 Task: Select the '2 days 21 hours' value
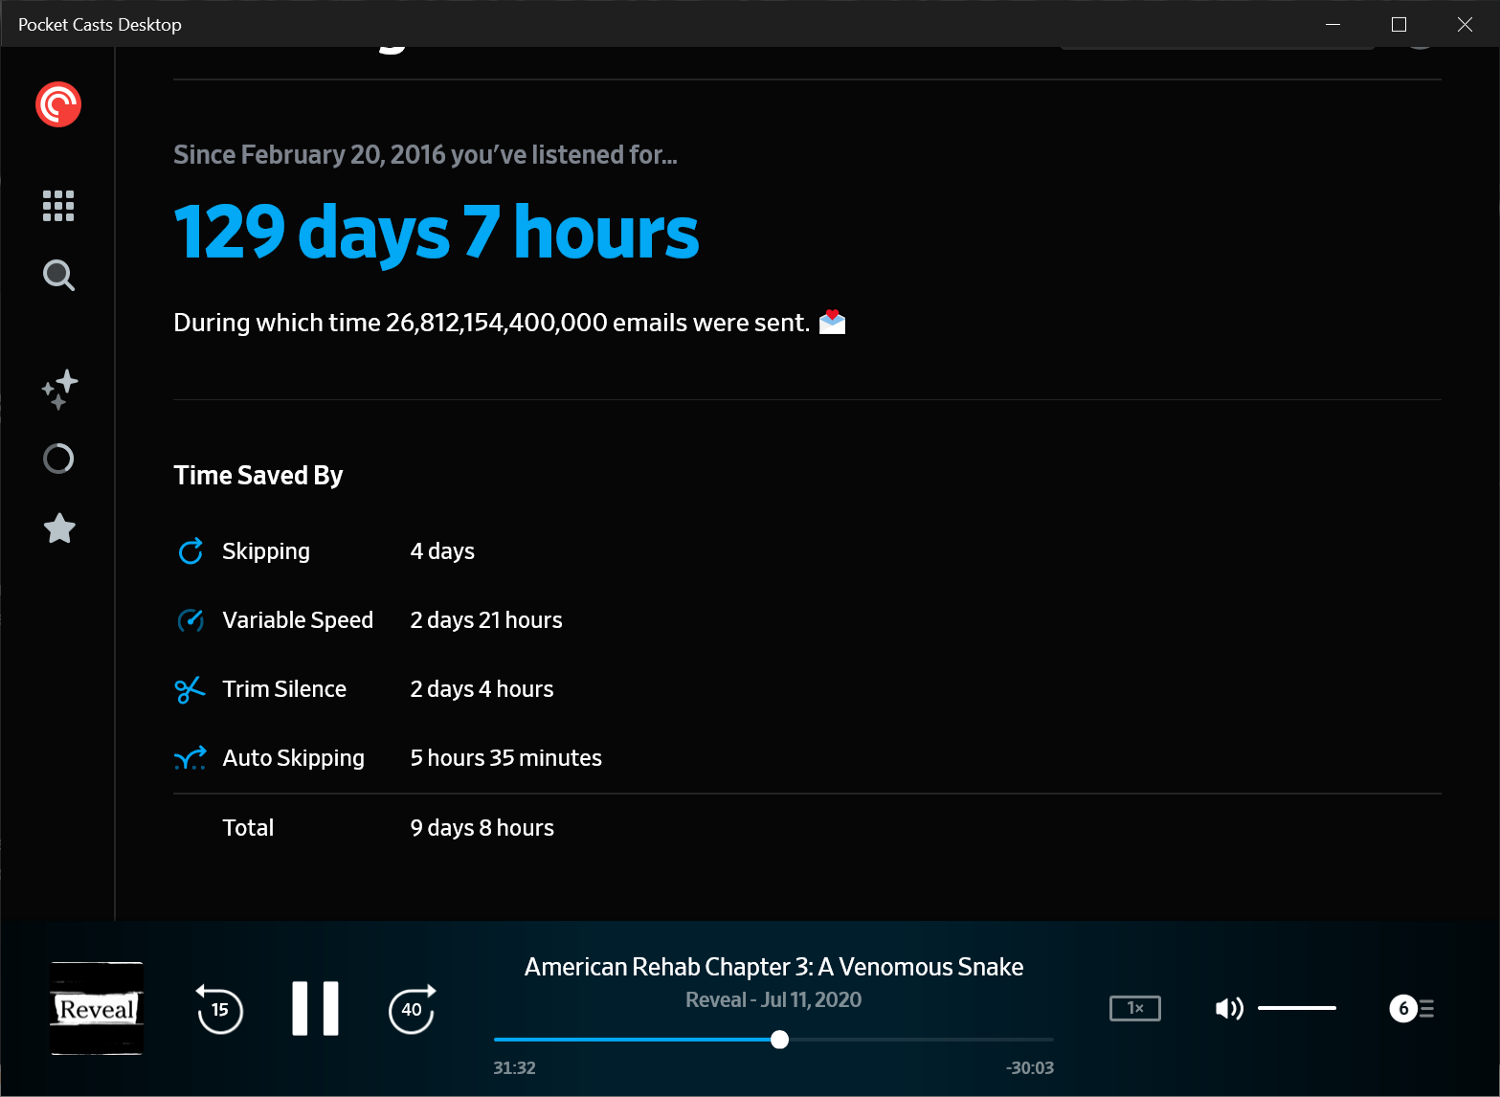click(486, 620)
